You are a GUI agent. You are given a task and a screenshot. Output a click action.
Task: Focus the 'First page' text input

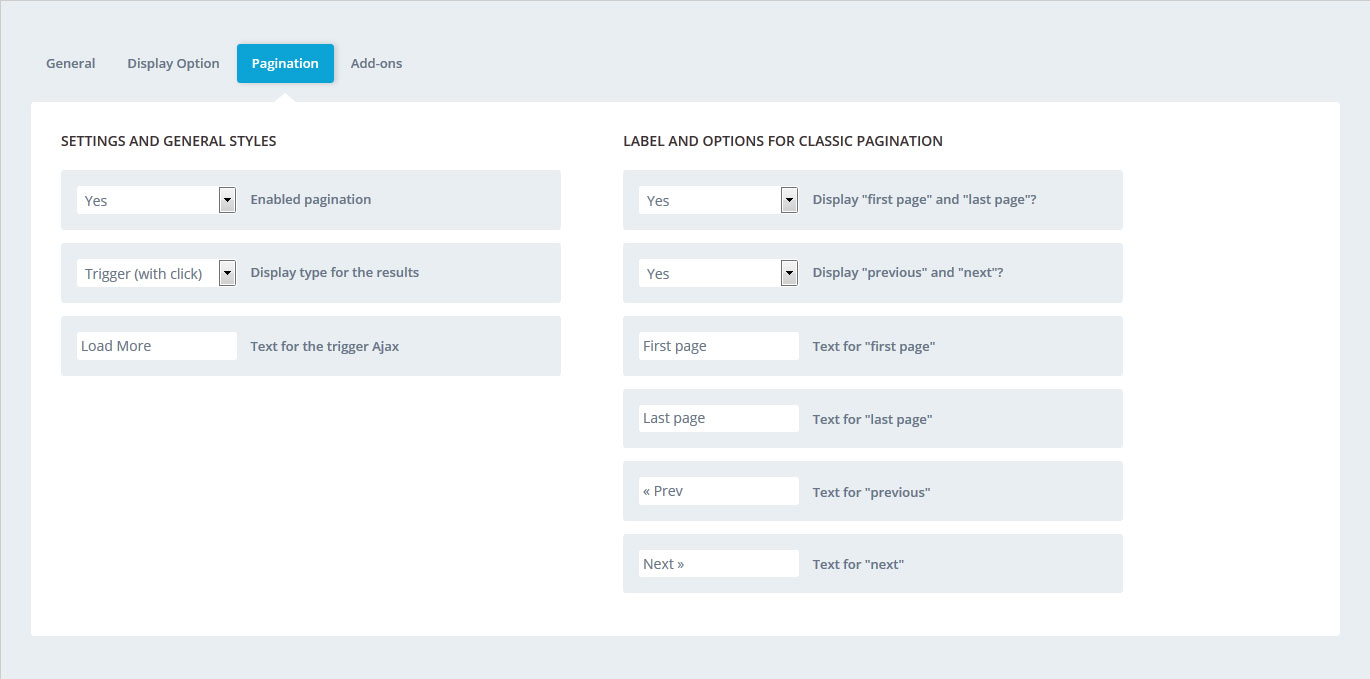point(719,346)
